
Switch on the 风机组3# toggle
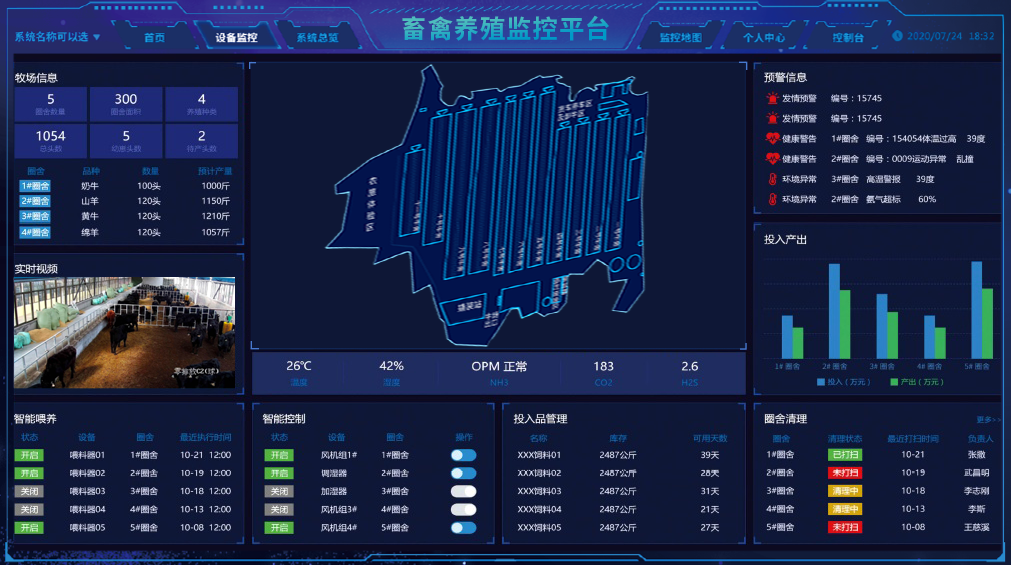463,509
